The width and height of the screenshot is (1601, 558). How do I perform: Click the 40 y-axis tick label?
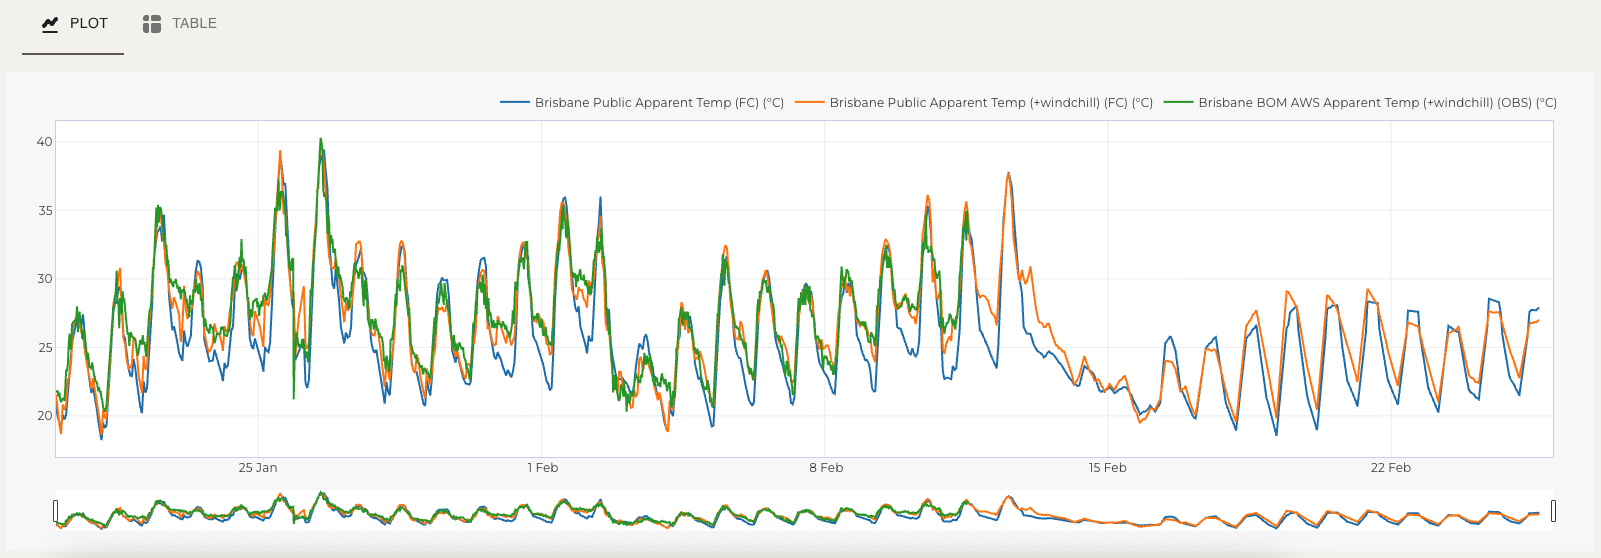pos(44,142)
